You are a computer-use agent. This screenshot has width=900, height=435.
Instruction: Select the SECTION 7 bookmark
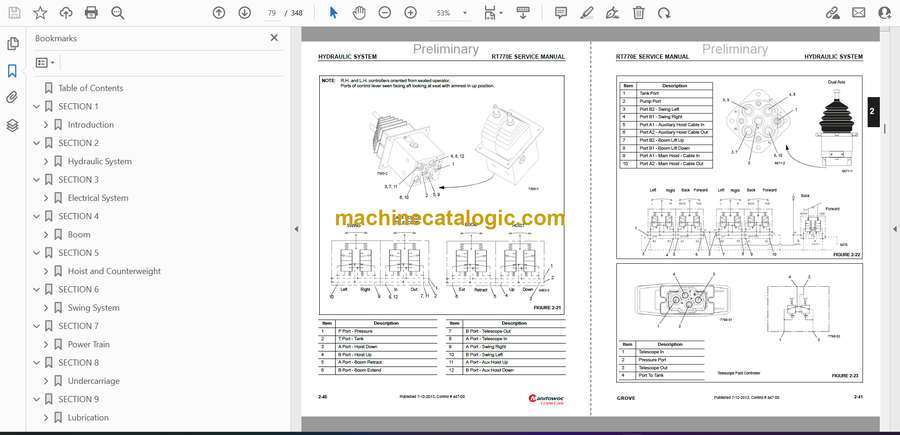point(78,326)
